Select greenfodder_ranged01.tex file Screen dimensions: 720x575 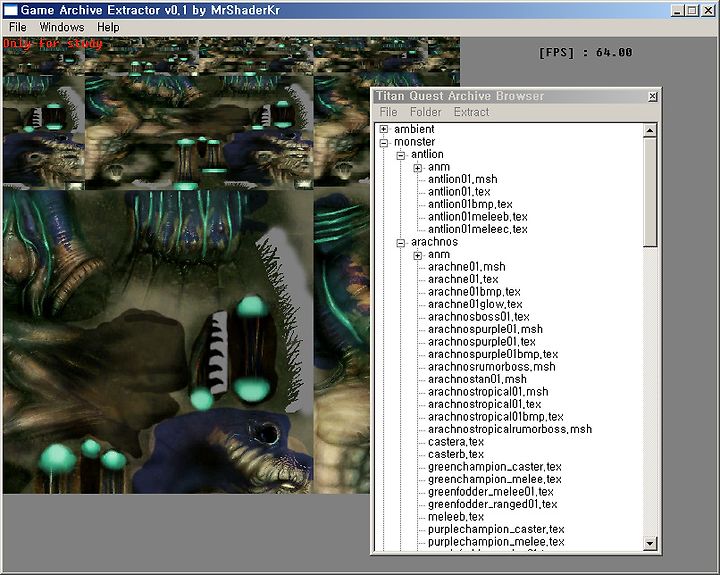tap(492, 504)
